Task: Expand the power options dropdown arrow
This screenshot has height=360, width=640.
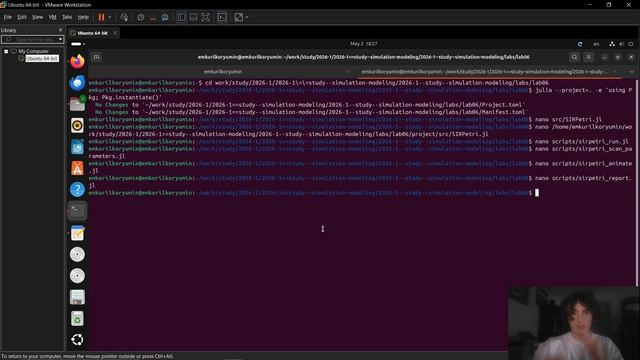Action: tap(109, 17)
